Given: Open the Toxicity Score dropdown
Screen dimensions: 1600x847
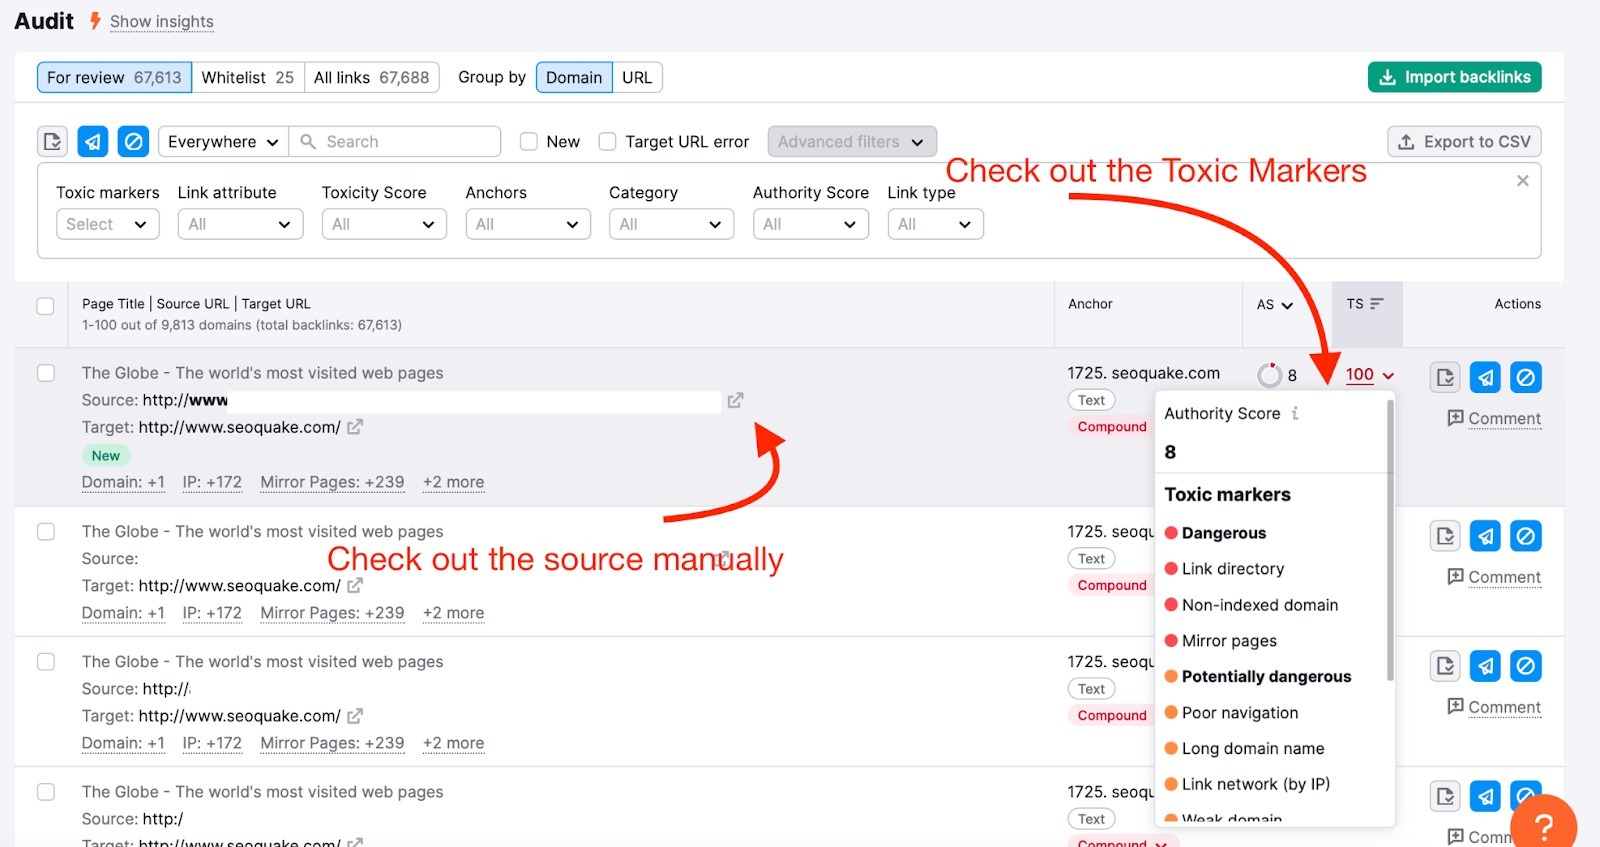Looking at the screenshot, I should coord(384,224).
